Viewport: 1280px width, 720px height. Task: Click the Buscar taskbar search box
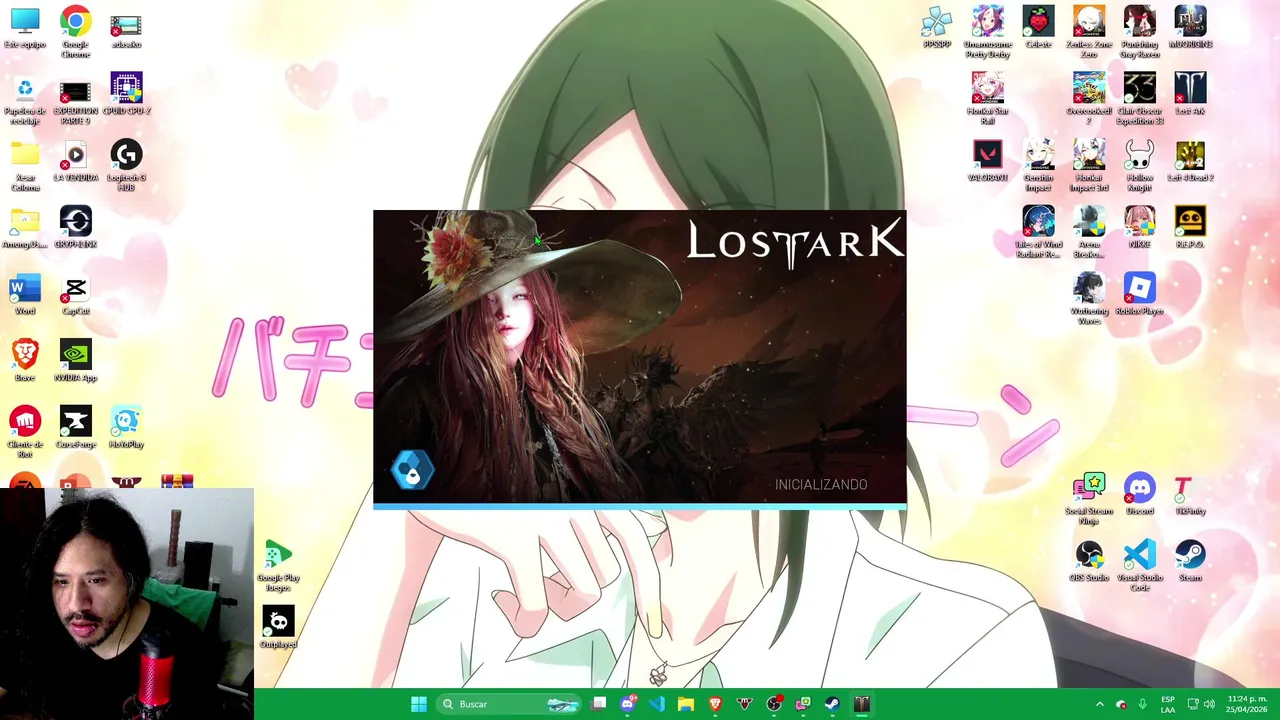(510, 704)
